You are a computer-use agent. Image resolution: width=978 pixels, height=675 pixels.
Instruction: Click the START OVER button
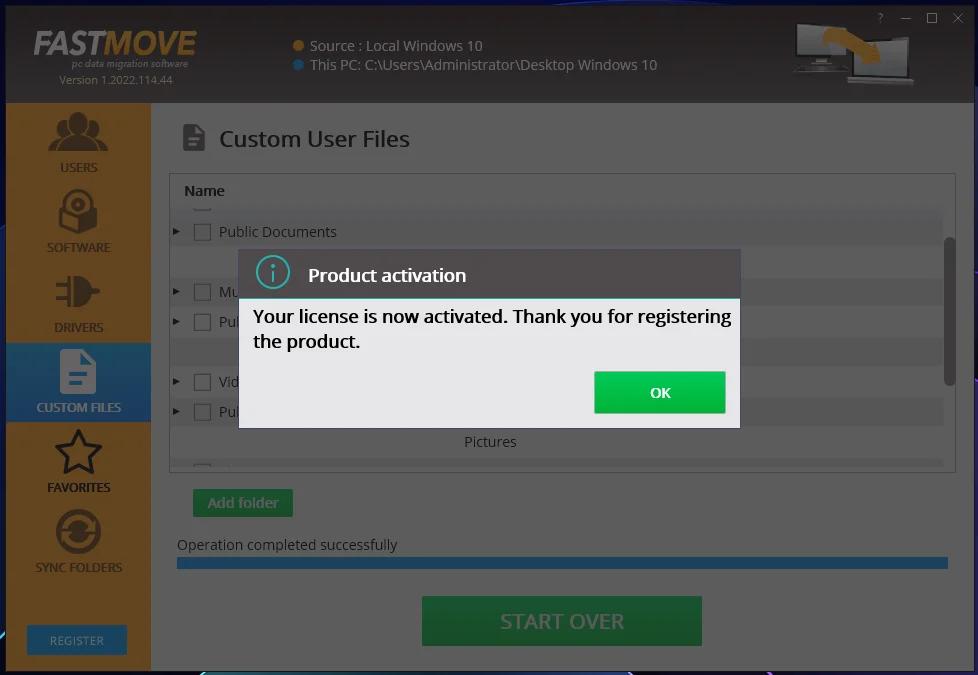561,621
